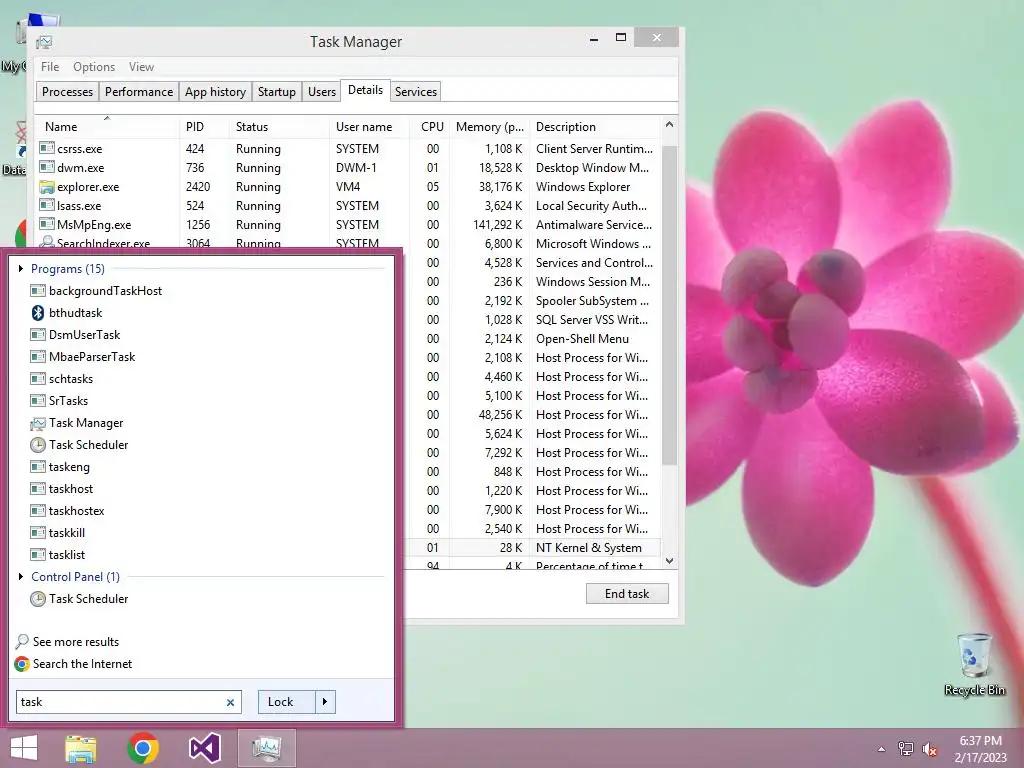Select explorer.exe process row

click(349, 187)
